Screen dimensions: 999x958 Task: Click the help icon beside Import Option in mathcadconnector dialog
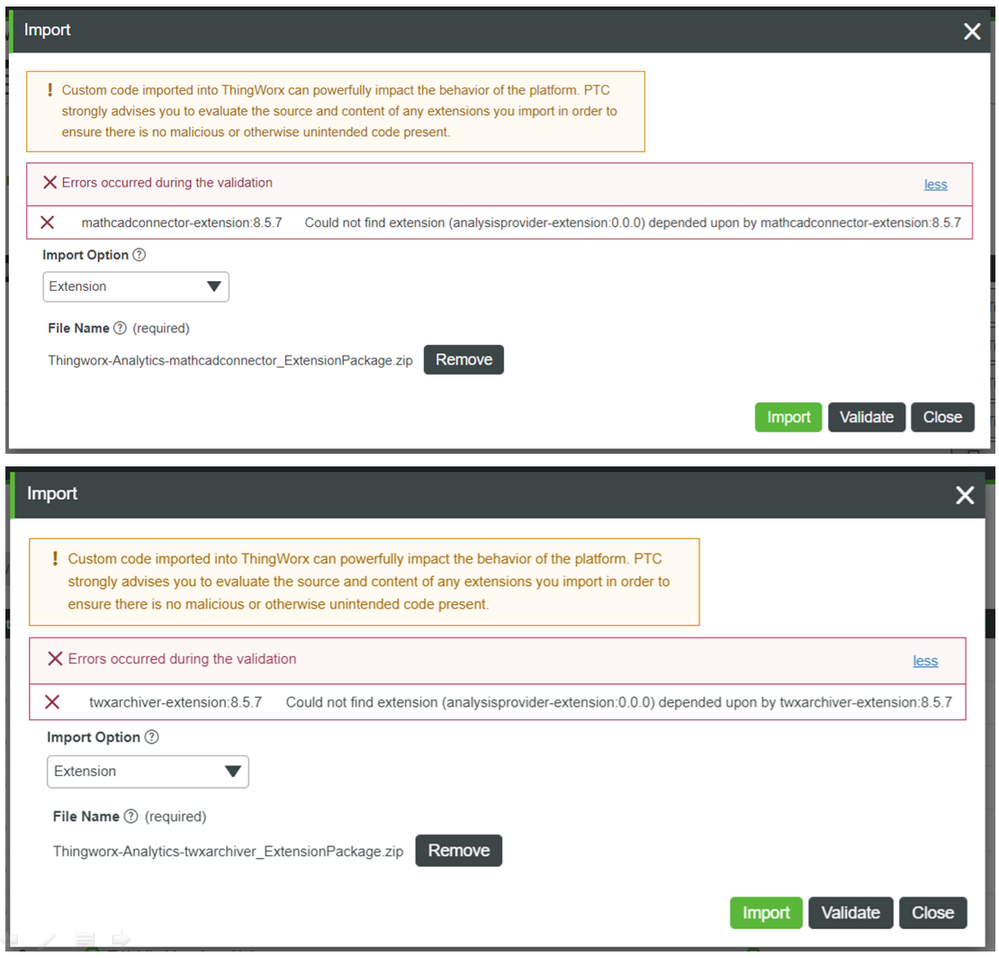(139, 255)
